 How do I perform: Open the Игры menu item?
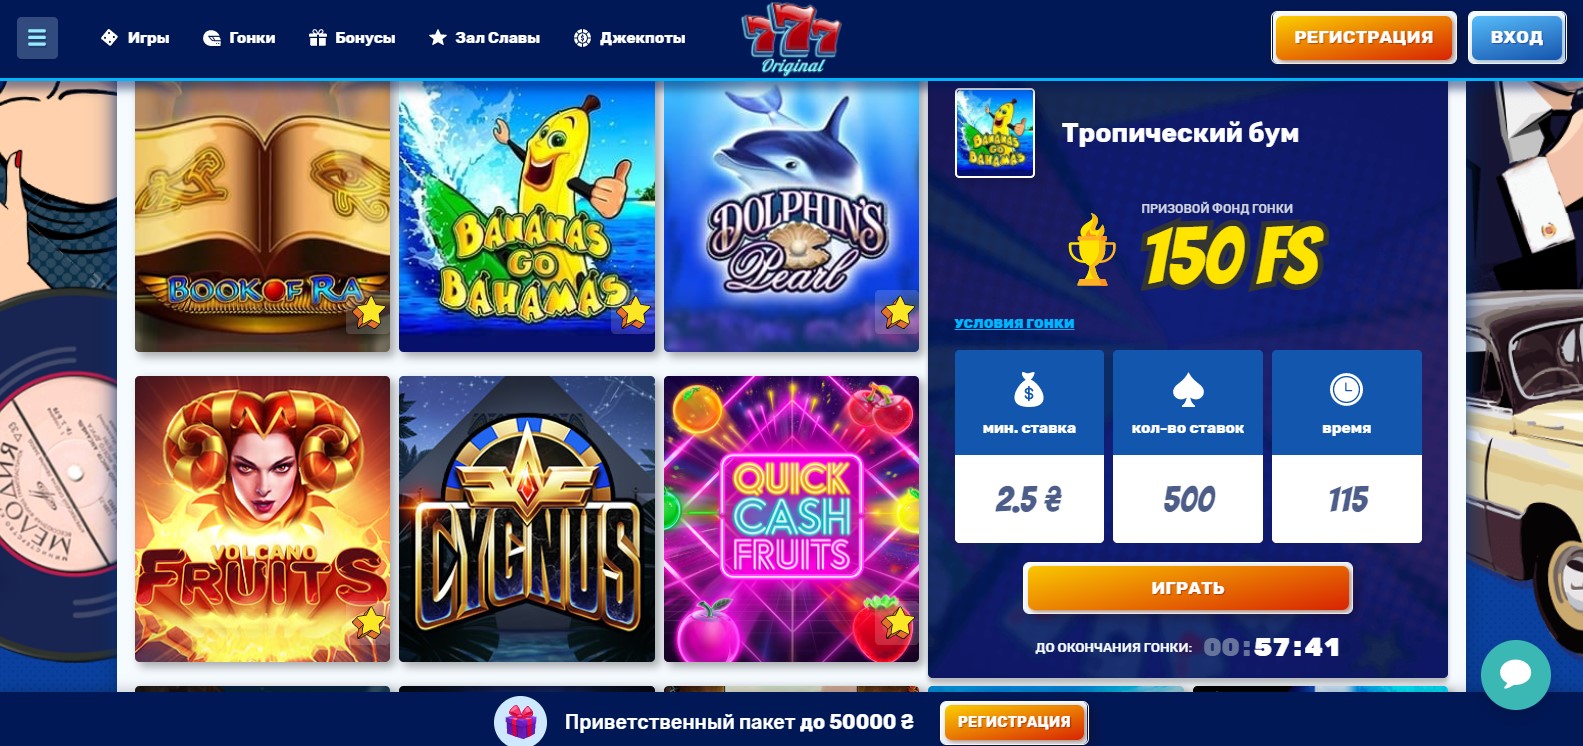click(x=136, y=38)
